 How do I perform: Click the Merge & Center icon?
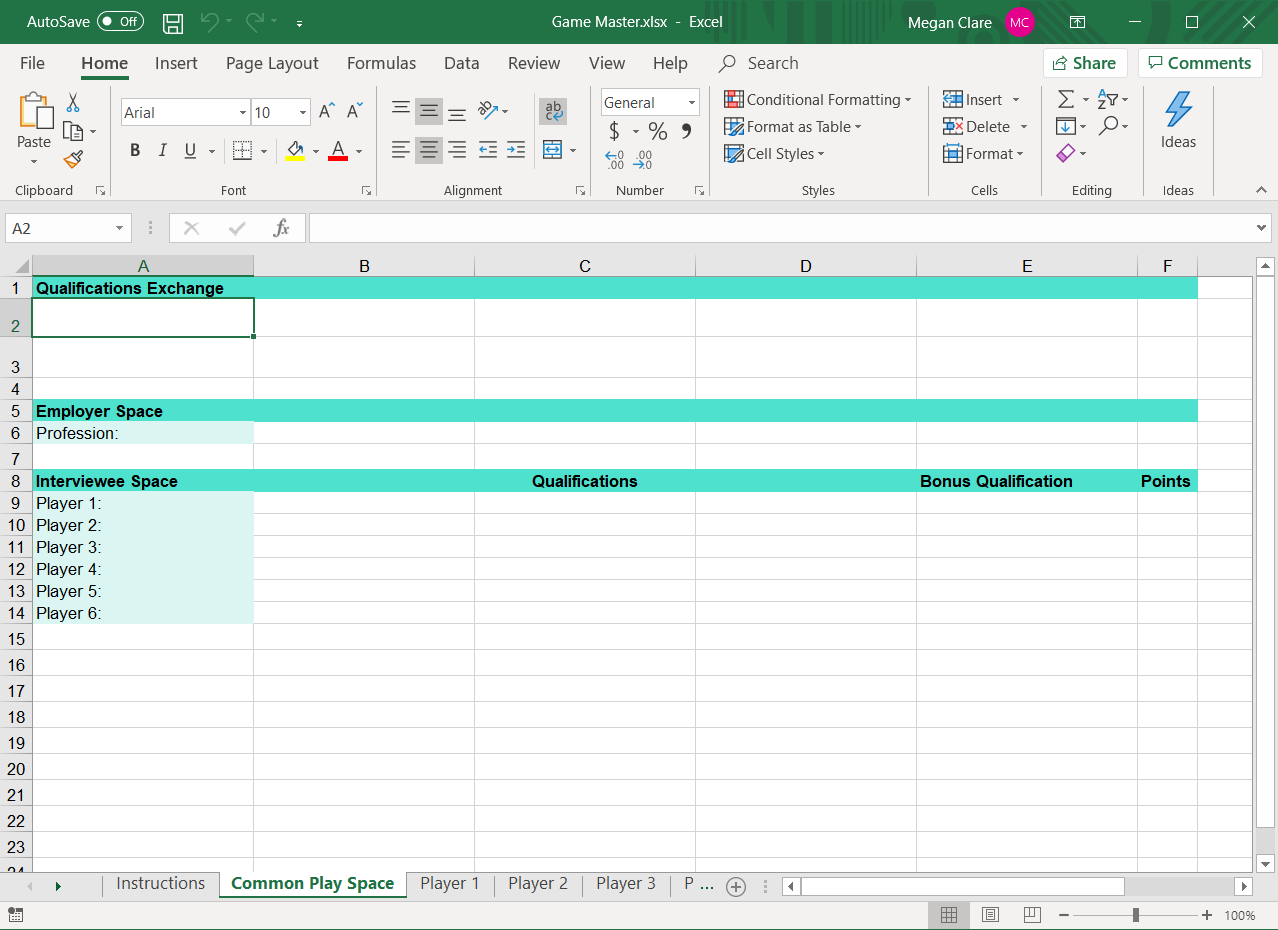click(x=553, y=150)
